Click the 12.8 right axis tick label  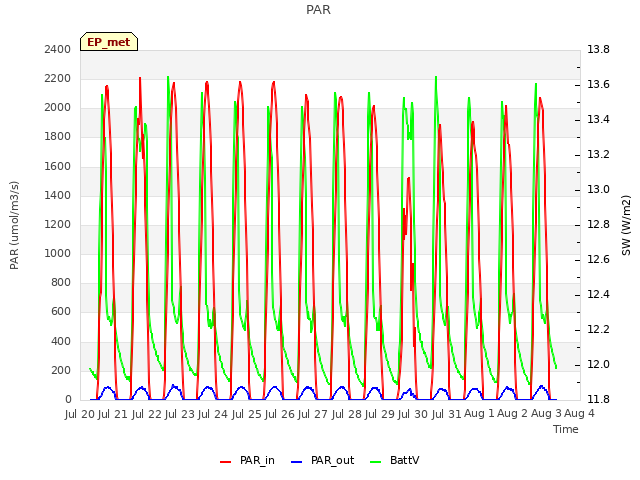(598, 225)
